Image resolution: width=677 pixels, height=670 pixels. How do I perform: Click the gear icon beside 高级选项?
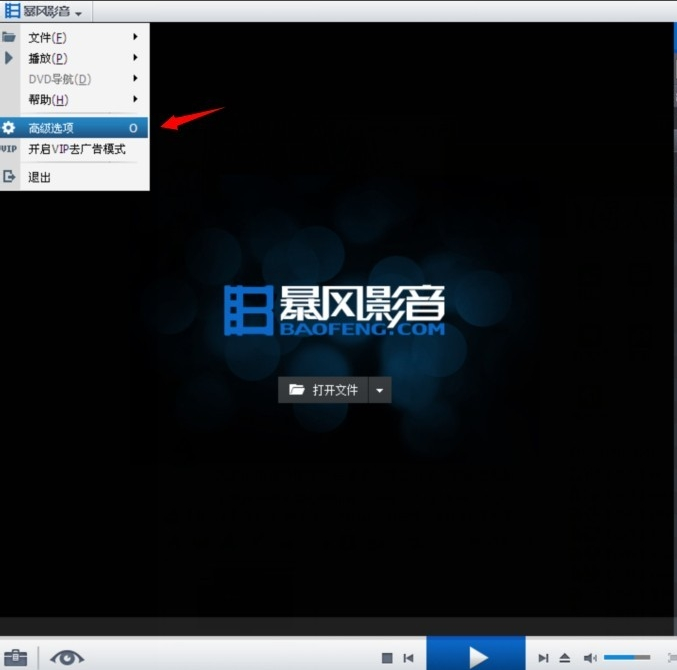[8, 128]
